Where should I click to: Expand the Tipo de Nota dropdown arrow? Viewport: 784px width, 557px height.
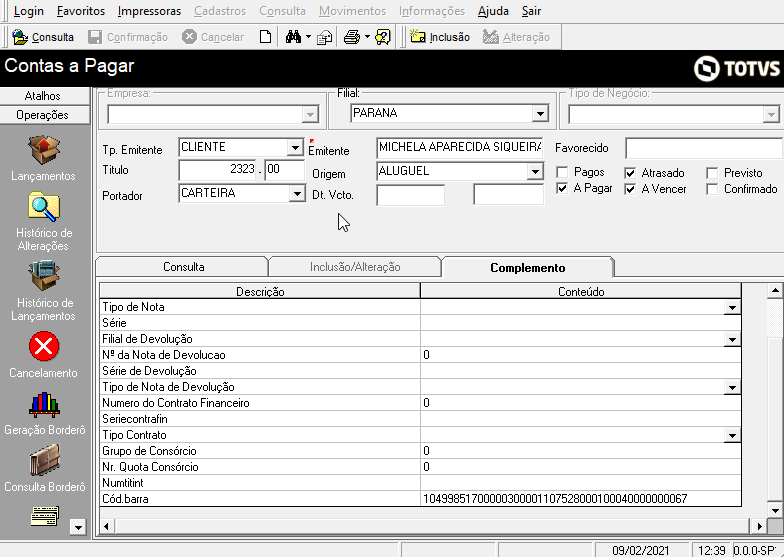(732, 308)
